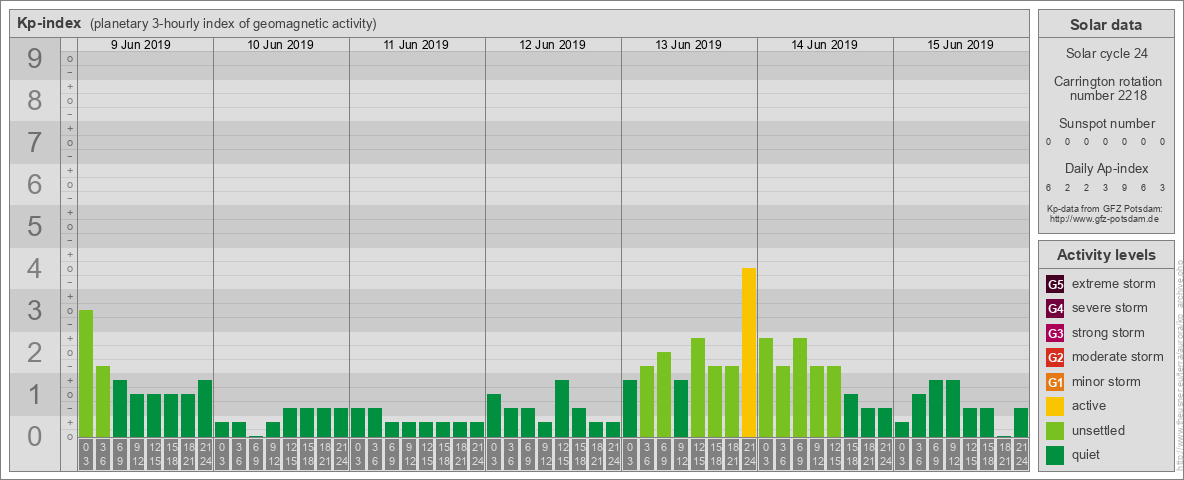Click the G1 minor storm legend icon
This screenshot has width=1184, height=480.
tap(1055, 382)
